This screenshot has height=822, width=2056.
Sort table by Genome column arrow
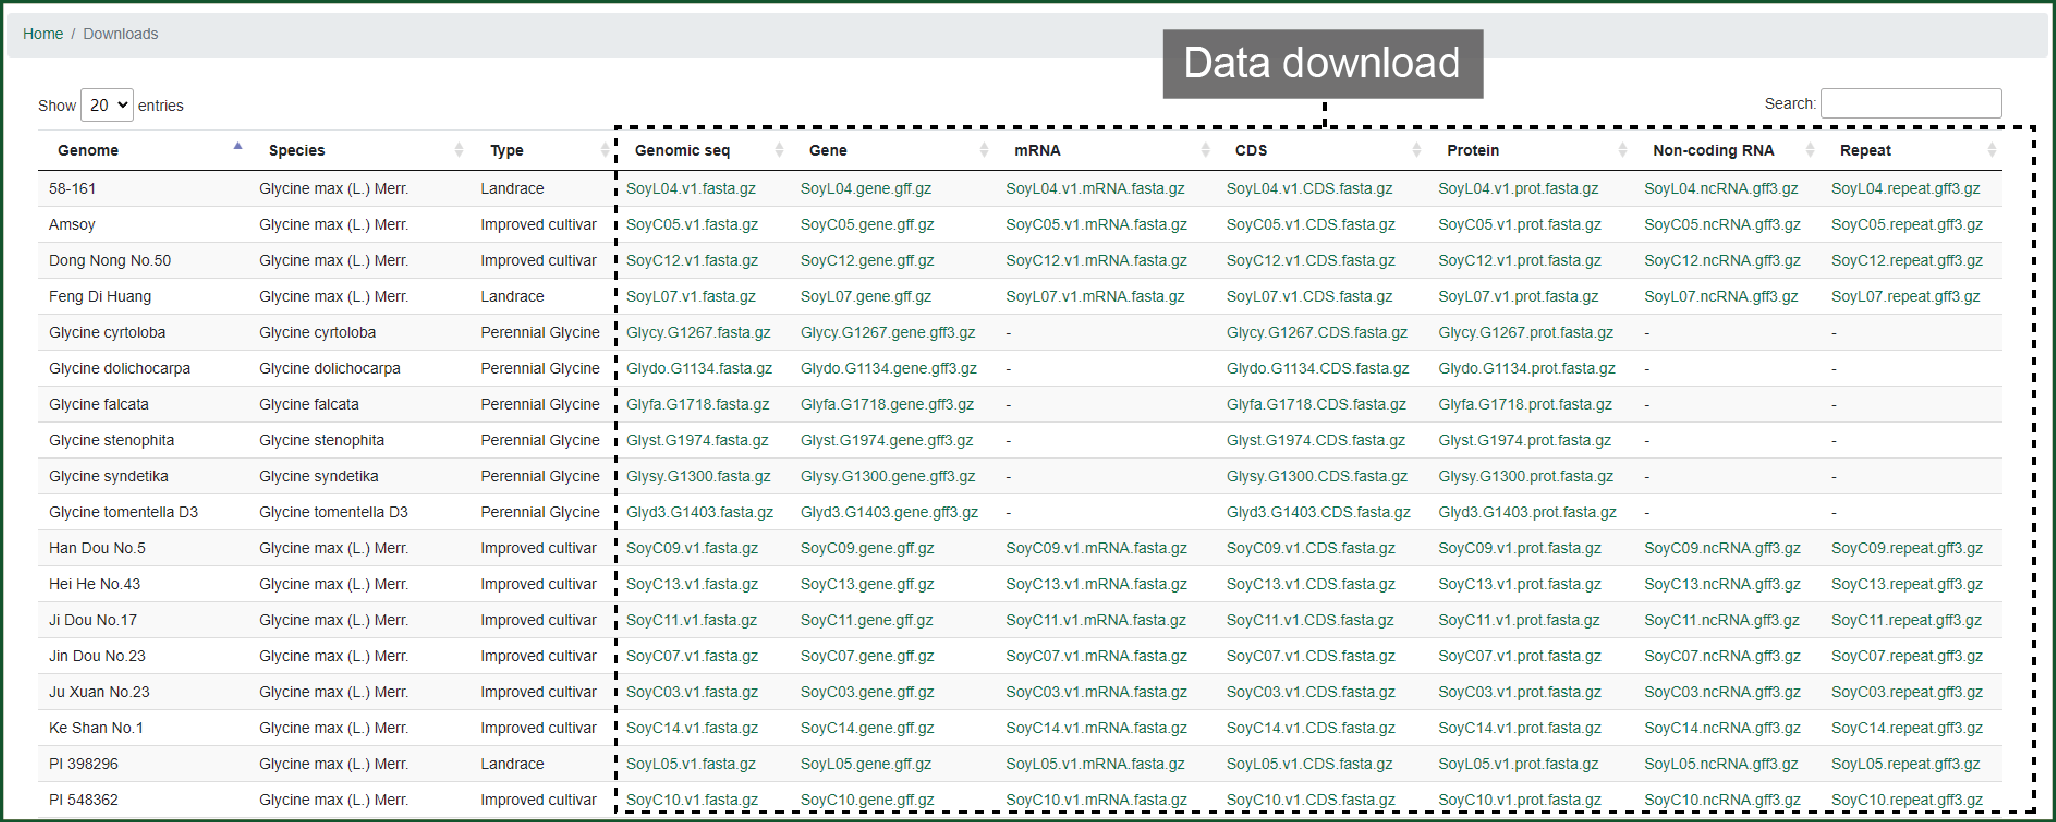pos(238,149)
